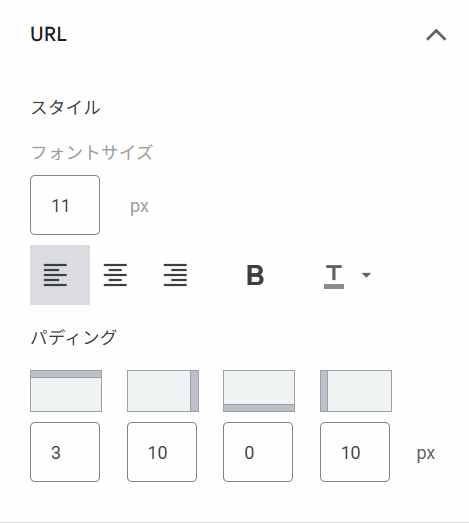Toggle bold formatting with the B icon
Viewport: 469px width, 523px height.
[x=255, y=275]
